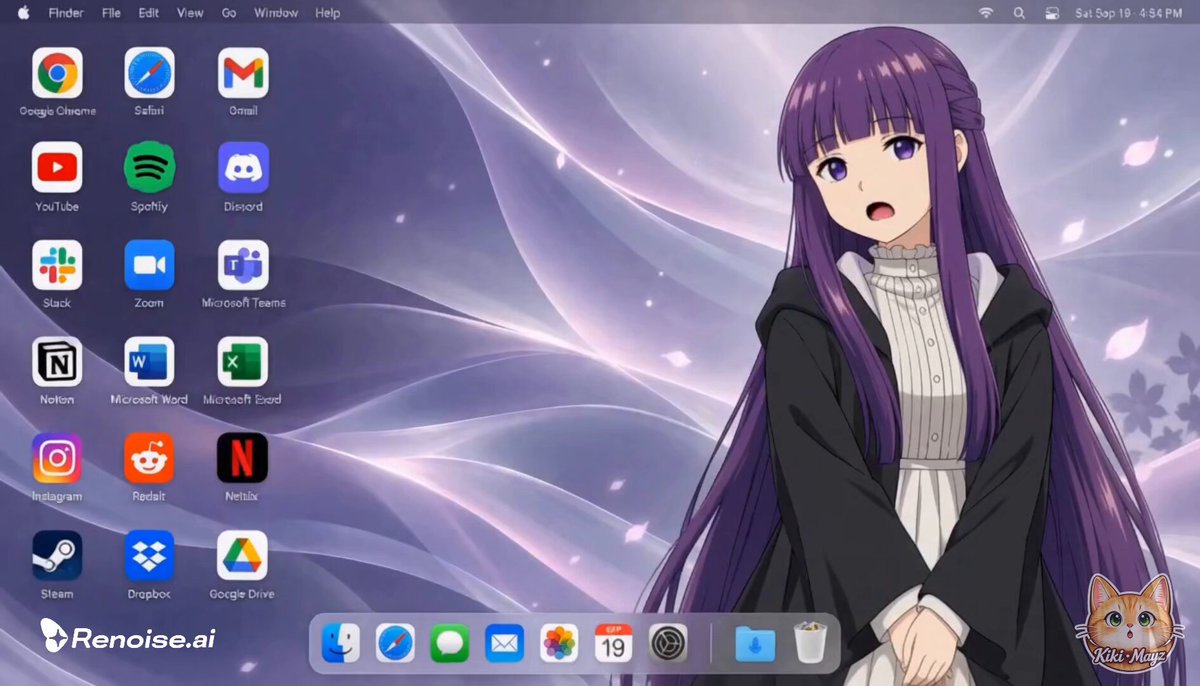The width and height of the screenshot is (1200, 686).
Task: Launch Notion from the desktop
Action: 57,361
